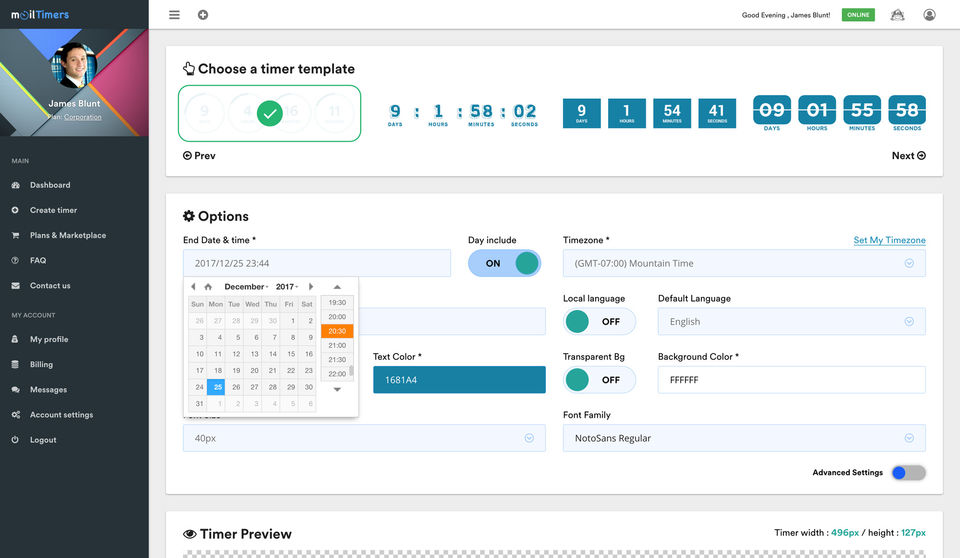Image resolution: width=960 pixels, height=558 pixels.
Task: Select 21:00 in the time list
Action: pyautogui.click(x=337, y=345)
